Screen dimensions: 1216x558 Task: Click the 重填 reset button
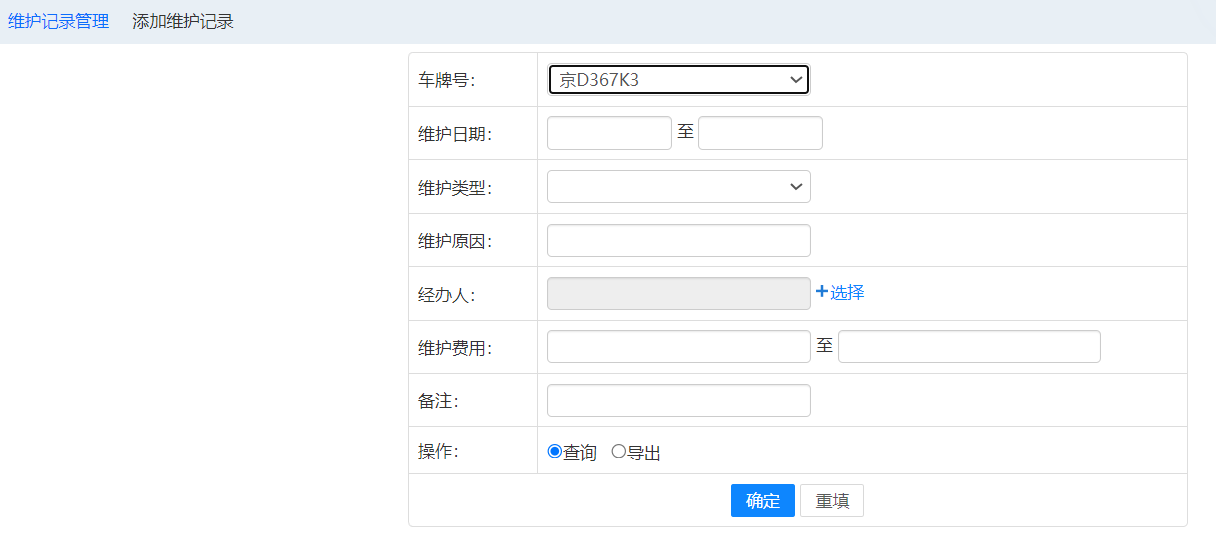coord(831,501)
